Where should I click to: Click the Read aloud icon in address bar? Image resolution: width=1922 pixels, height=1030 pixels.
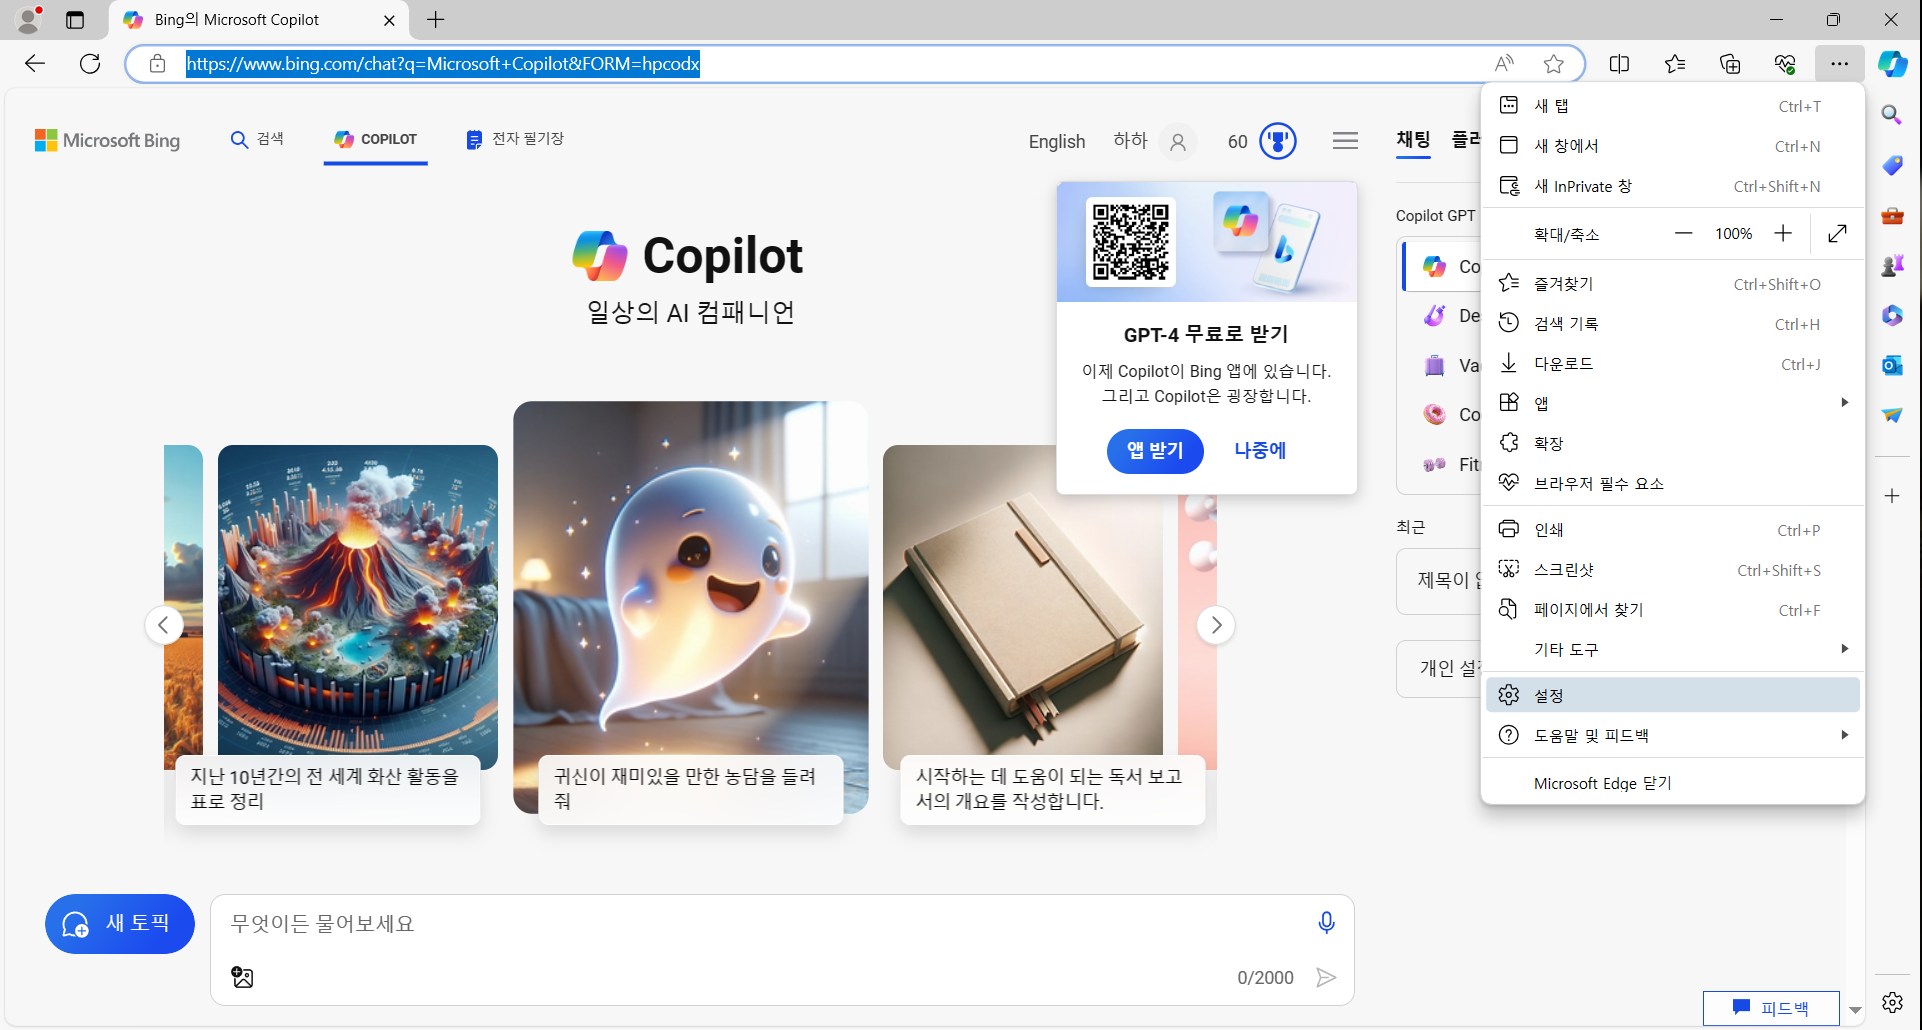(1504, 64)
